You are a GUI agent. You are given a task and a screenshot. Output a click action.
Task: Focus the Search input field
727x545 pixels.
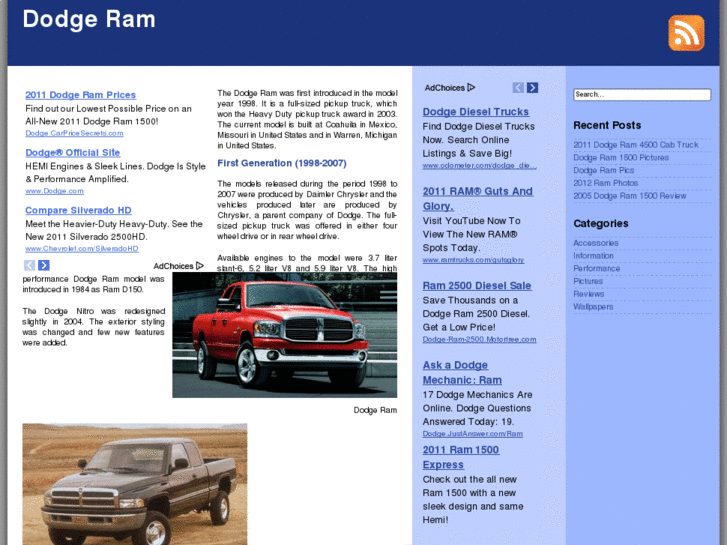(x=642, y=95)
